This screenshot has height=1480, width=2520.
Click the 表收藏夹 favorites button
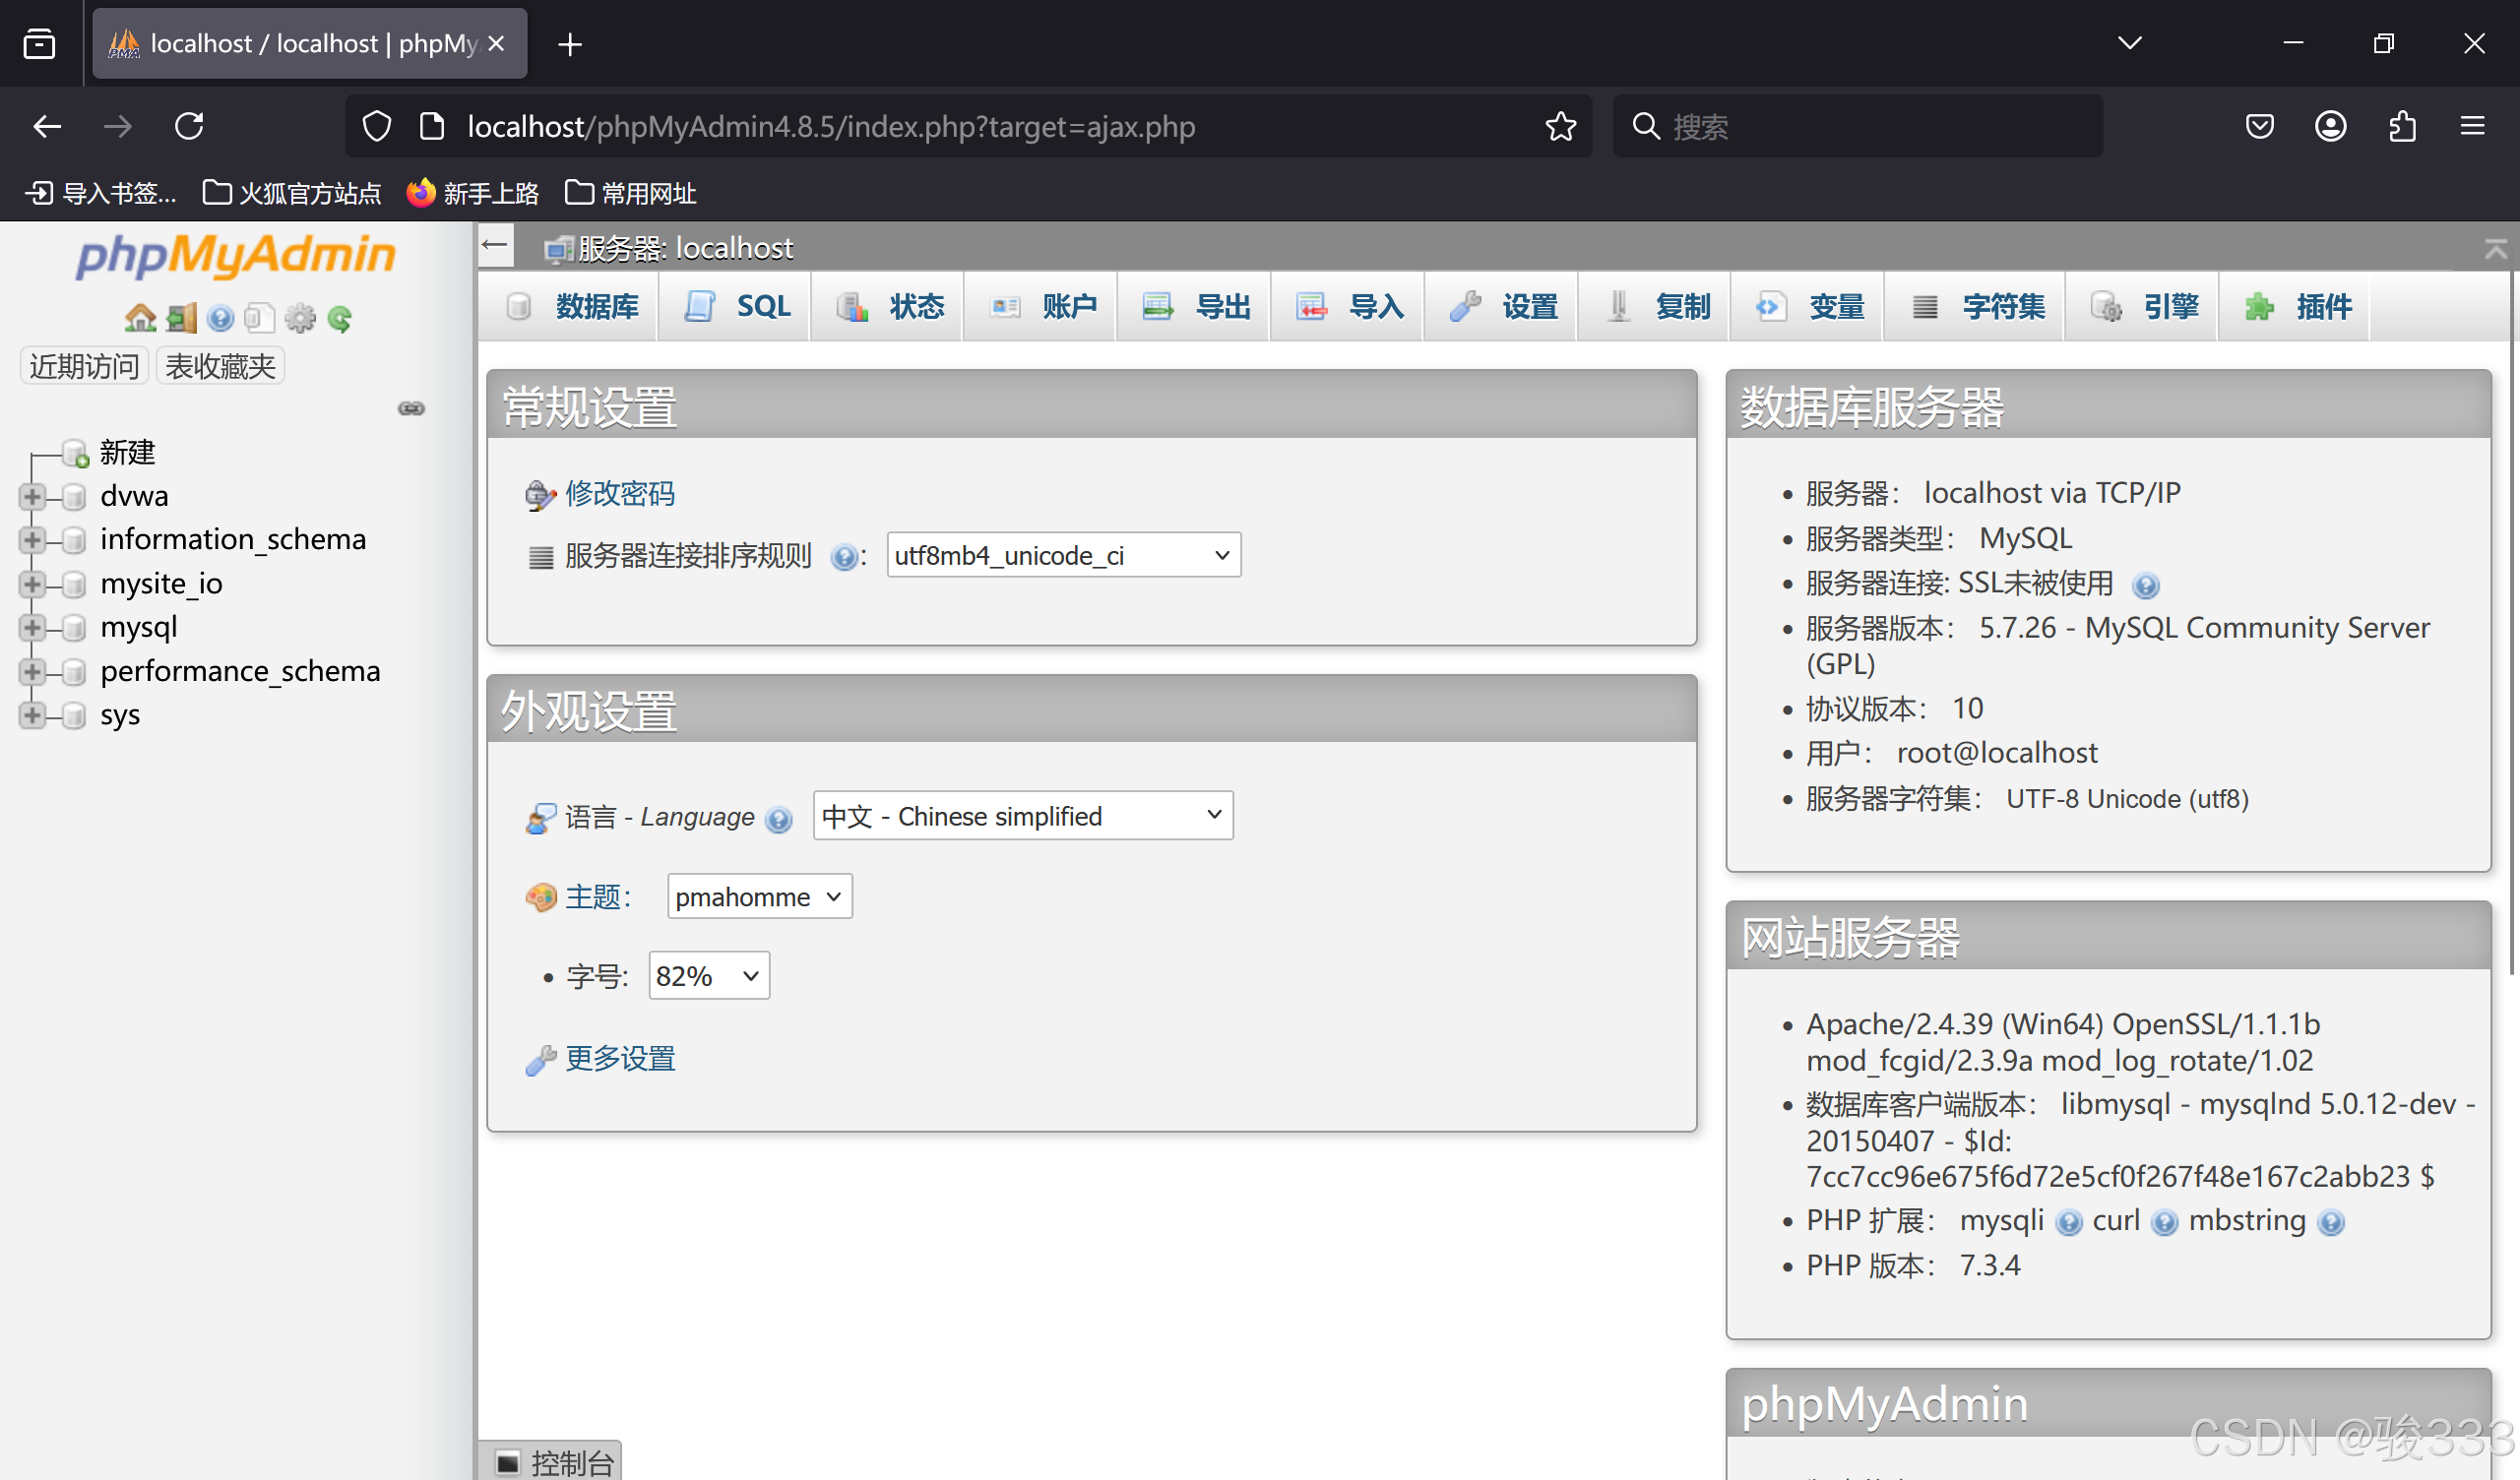point(220,367)
